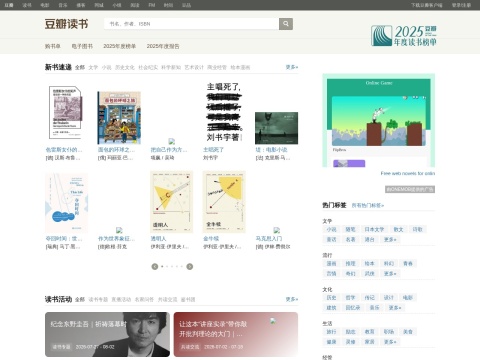Select 历史文化 tab in 新书速递
The height and width of the screenshot is (360, 480).
[x=125, y=67]
